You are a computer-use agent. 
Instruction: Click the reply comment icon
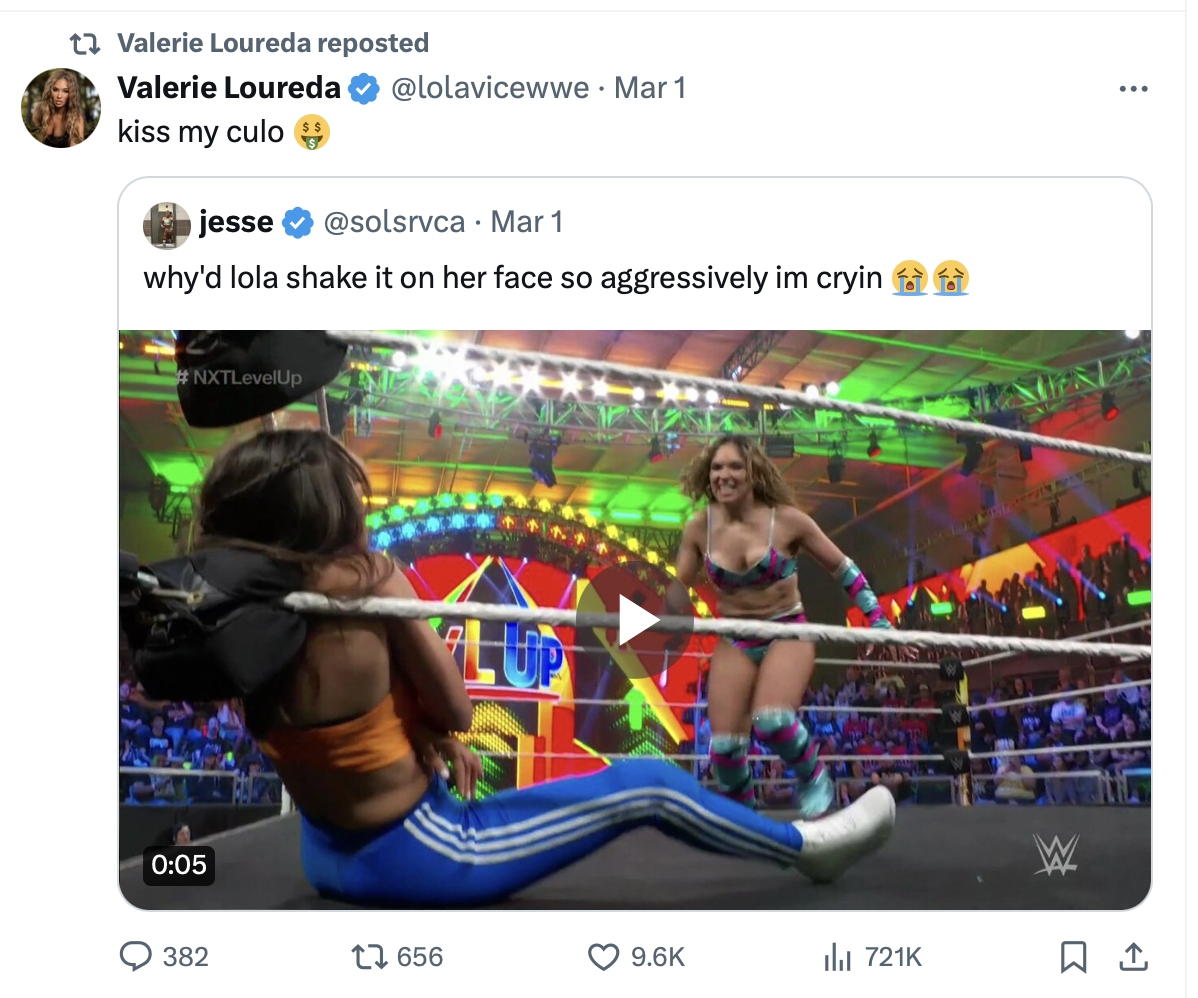click(x=135, y=957)
